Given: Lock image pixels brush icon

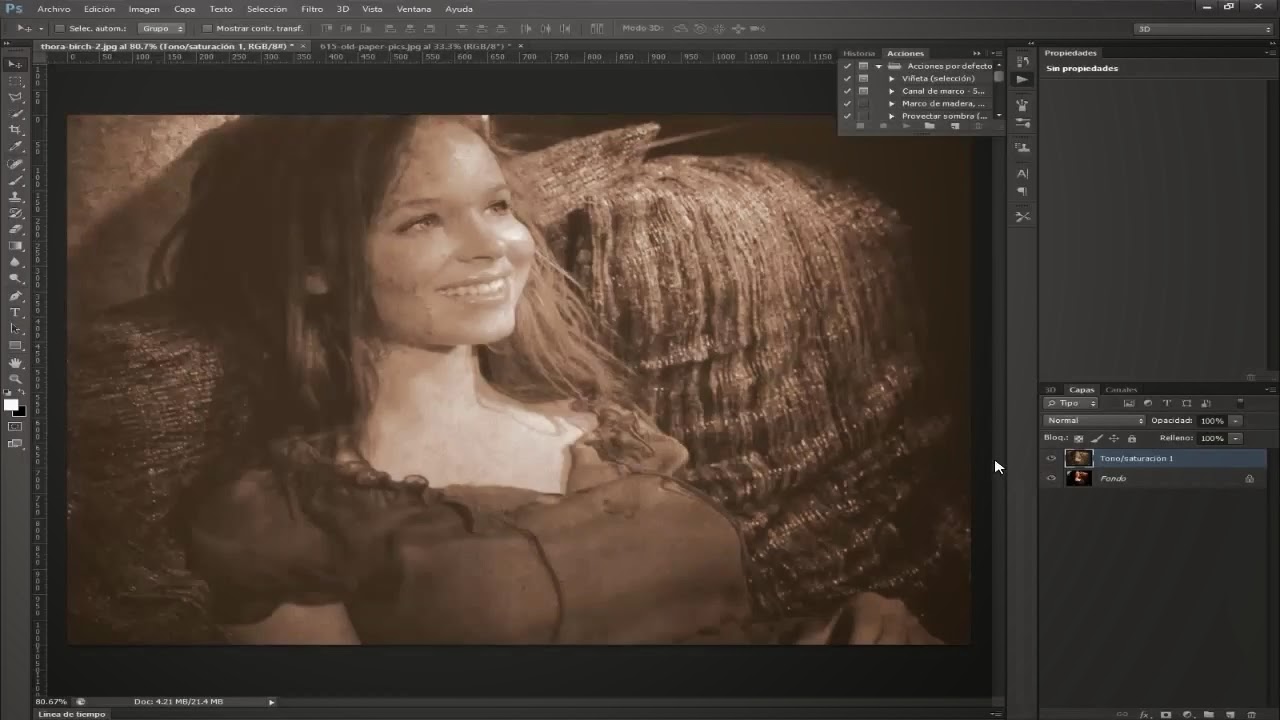Looking at the screenshot, I should (1097, 439).
